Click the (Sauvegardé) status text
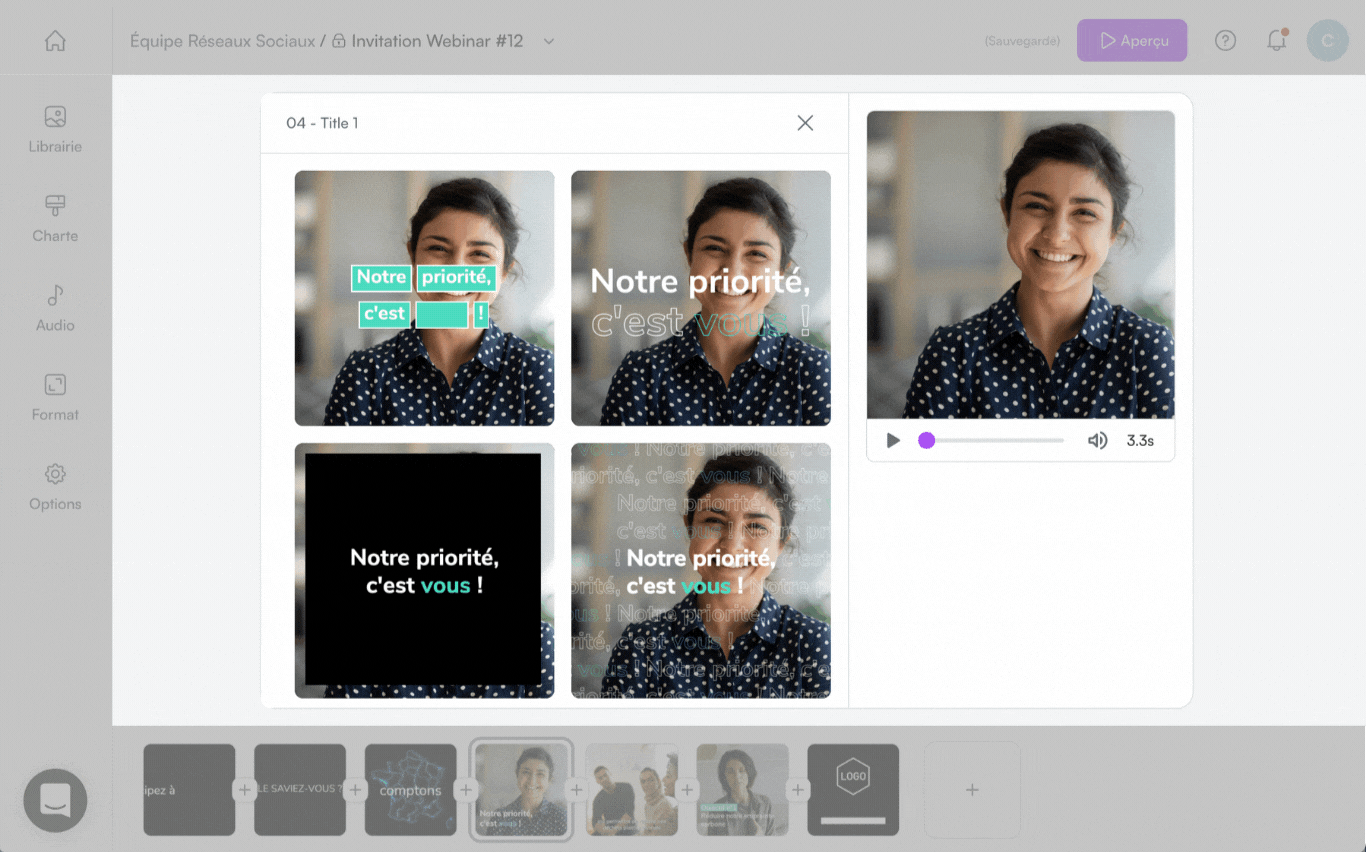 tap(1022, 41)
